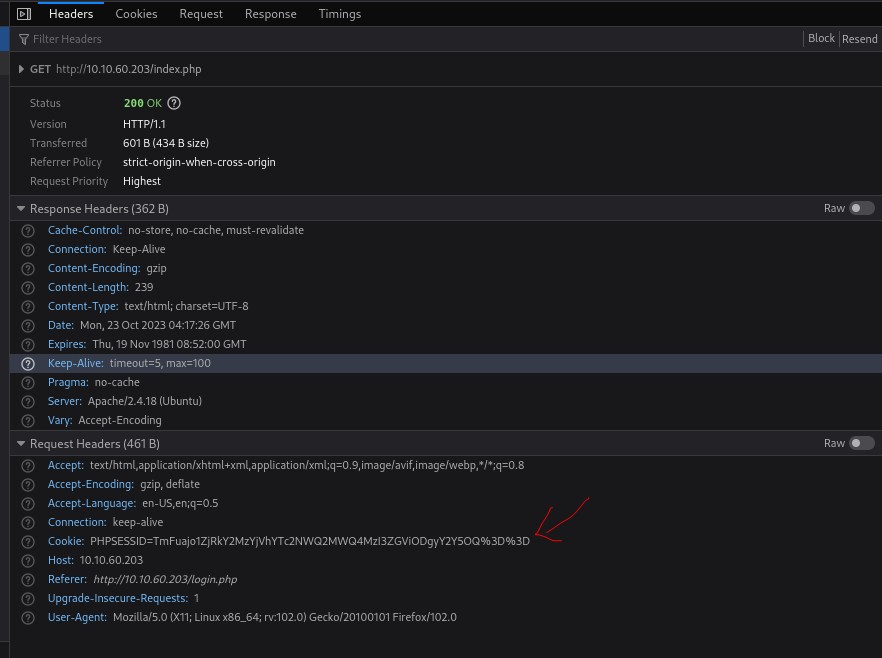Open the Response tab
This screenshot has height=658, width=882.
270,14
